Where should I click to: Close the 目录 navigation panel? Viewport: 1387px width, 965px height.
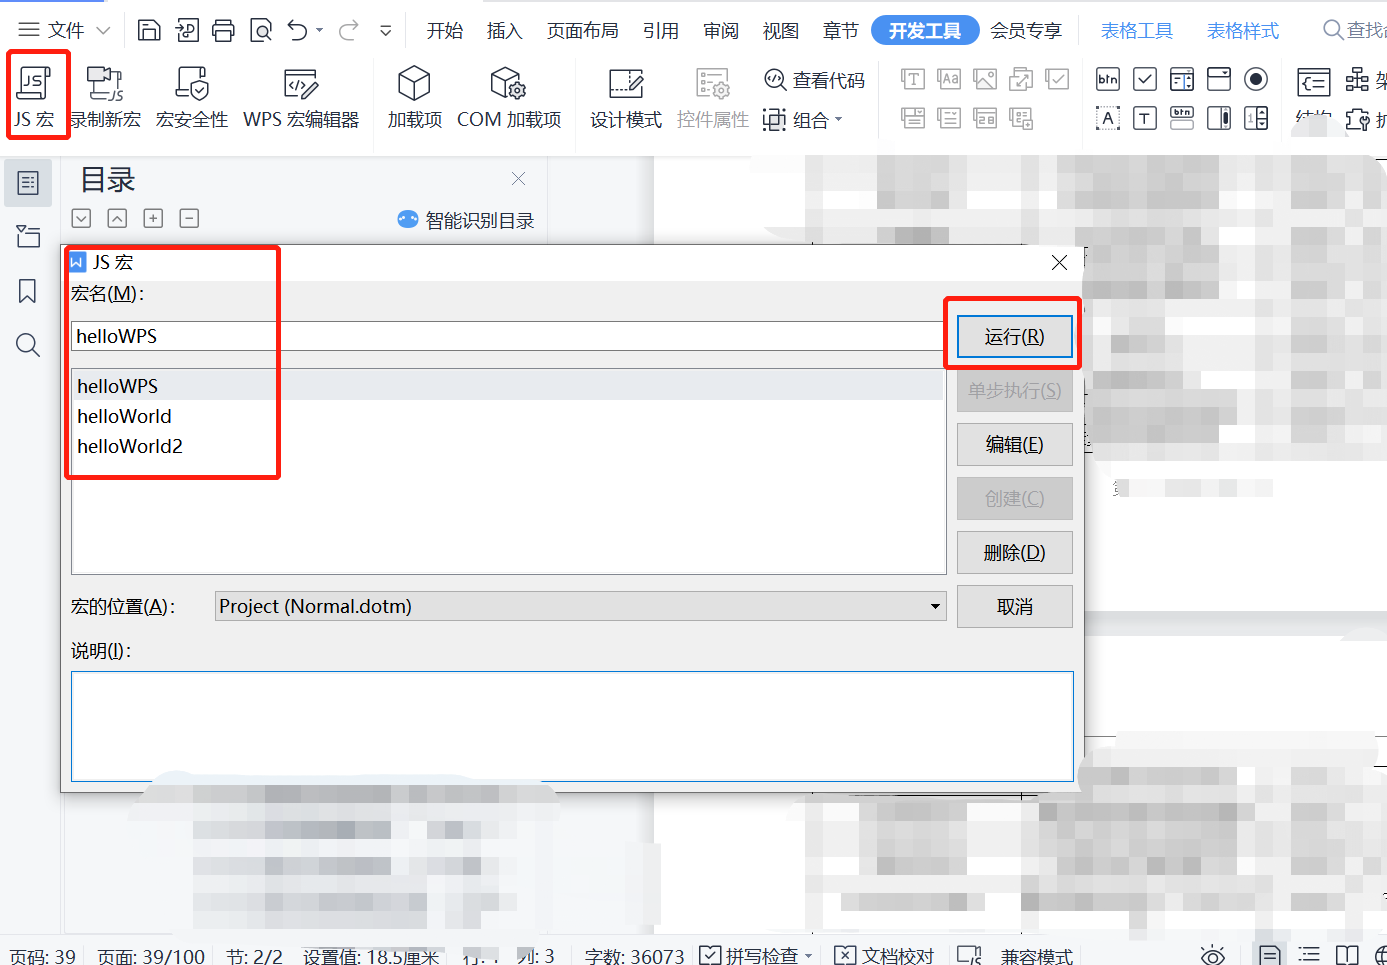coord(518,179)
